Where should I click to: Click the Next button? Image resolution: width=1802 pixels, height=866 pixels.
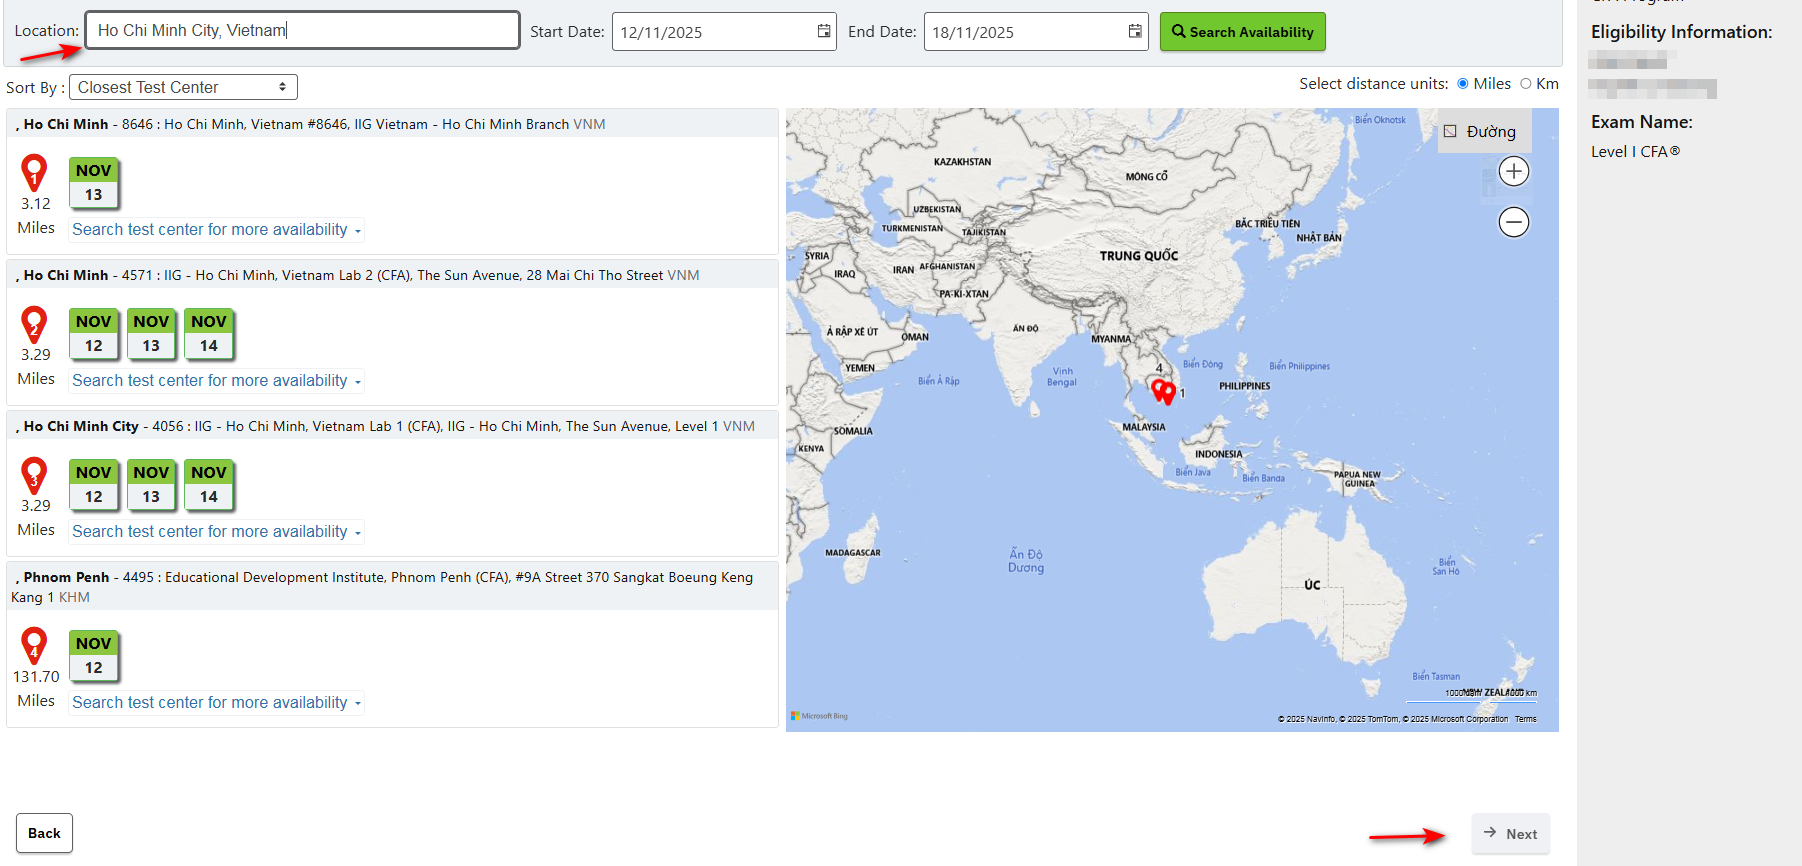(x=1511, y=834)
